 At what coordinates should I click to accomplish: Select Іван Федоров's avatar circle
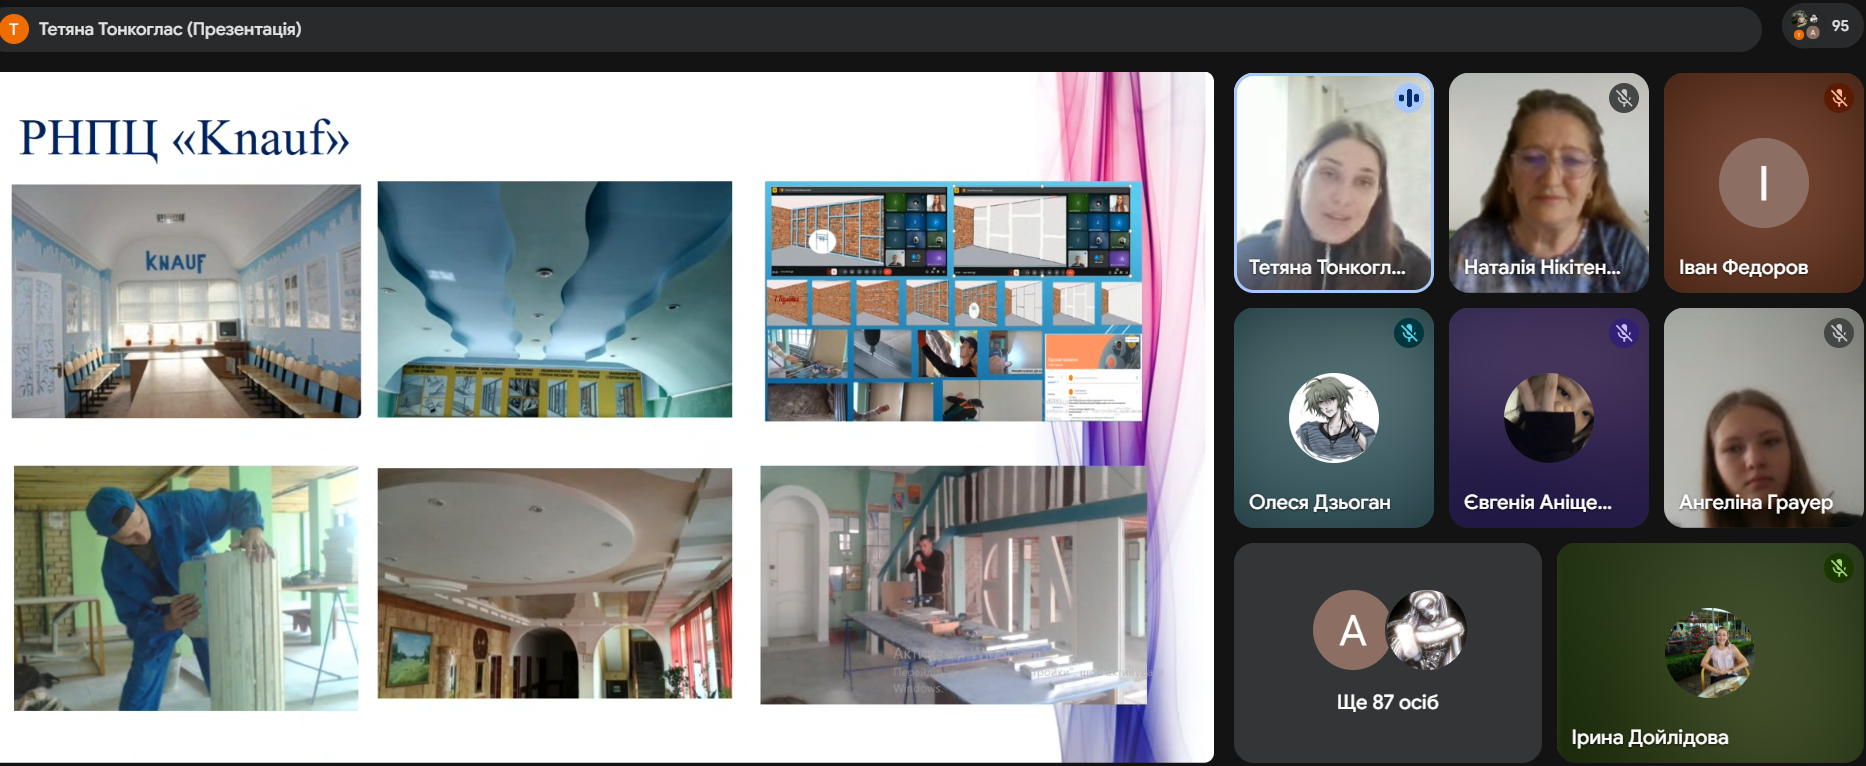1763,183
